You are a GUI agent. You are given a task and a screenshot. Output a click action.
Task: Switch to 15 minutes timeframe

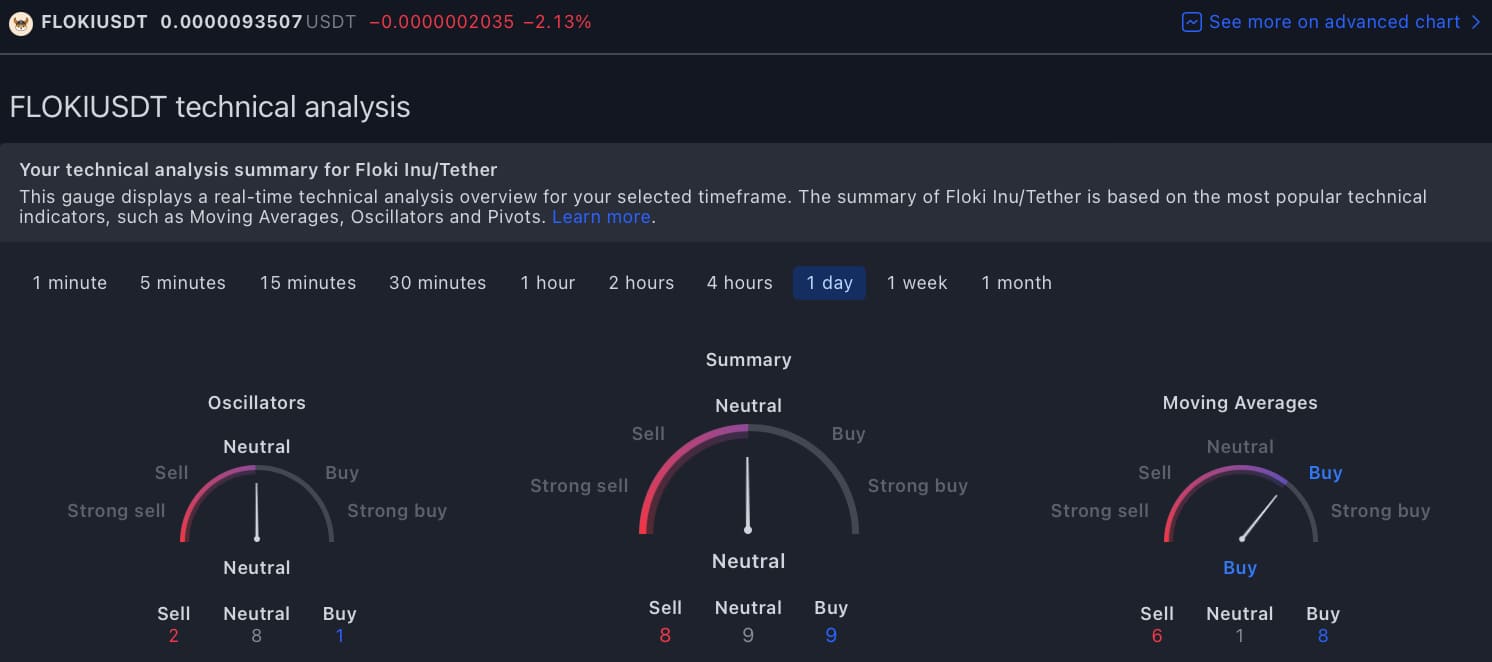pos(308,283)
